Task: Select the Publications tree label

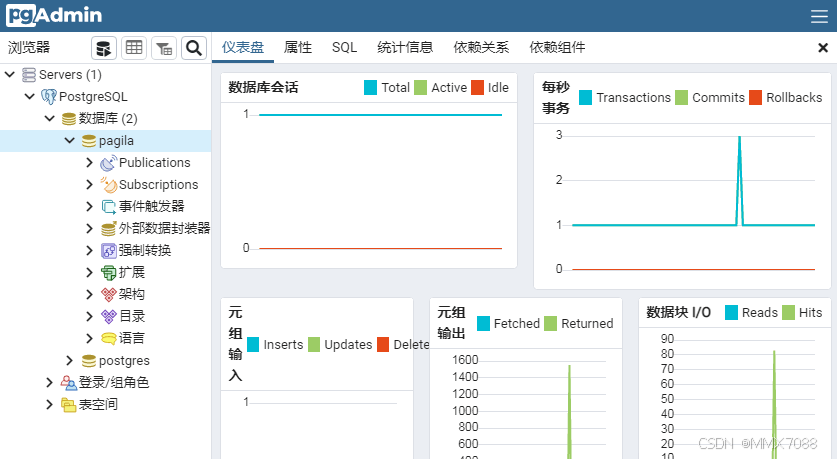Action: tap(155, 163)
